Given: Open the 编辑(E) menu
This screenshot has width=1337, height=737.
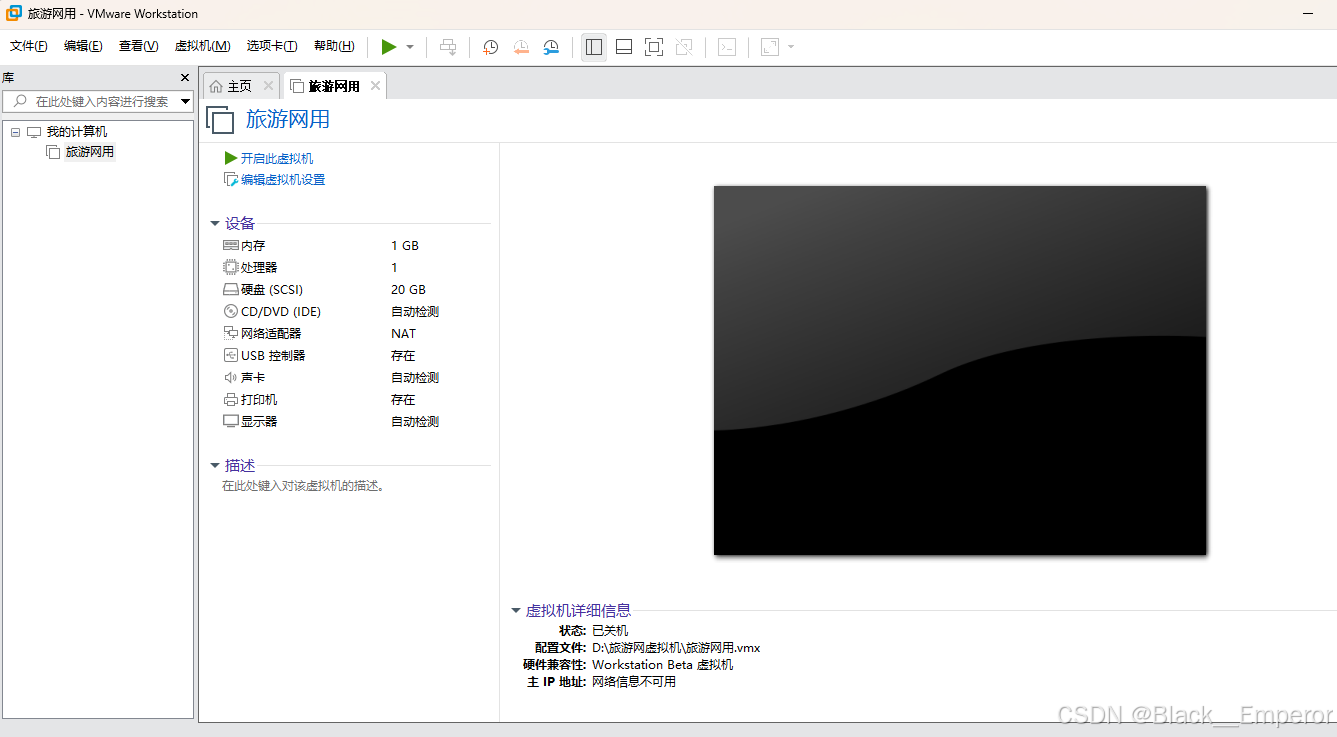Looking at the screenshot, I should 83,46.
